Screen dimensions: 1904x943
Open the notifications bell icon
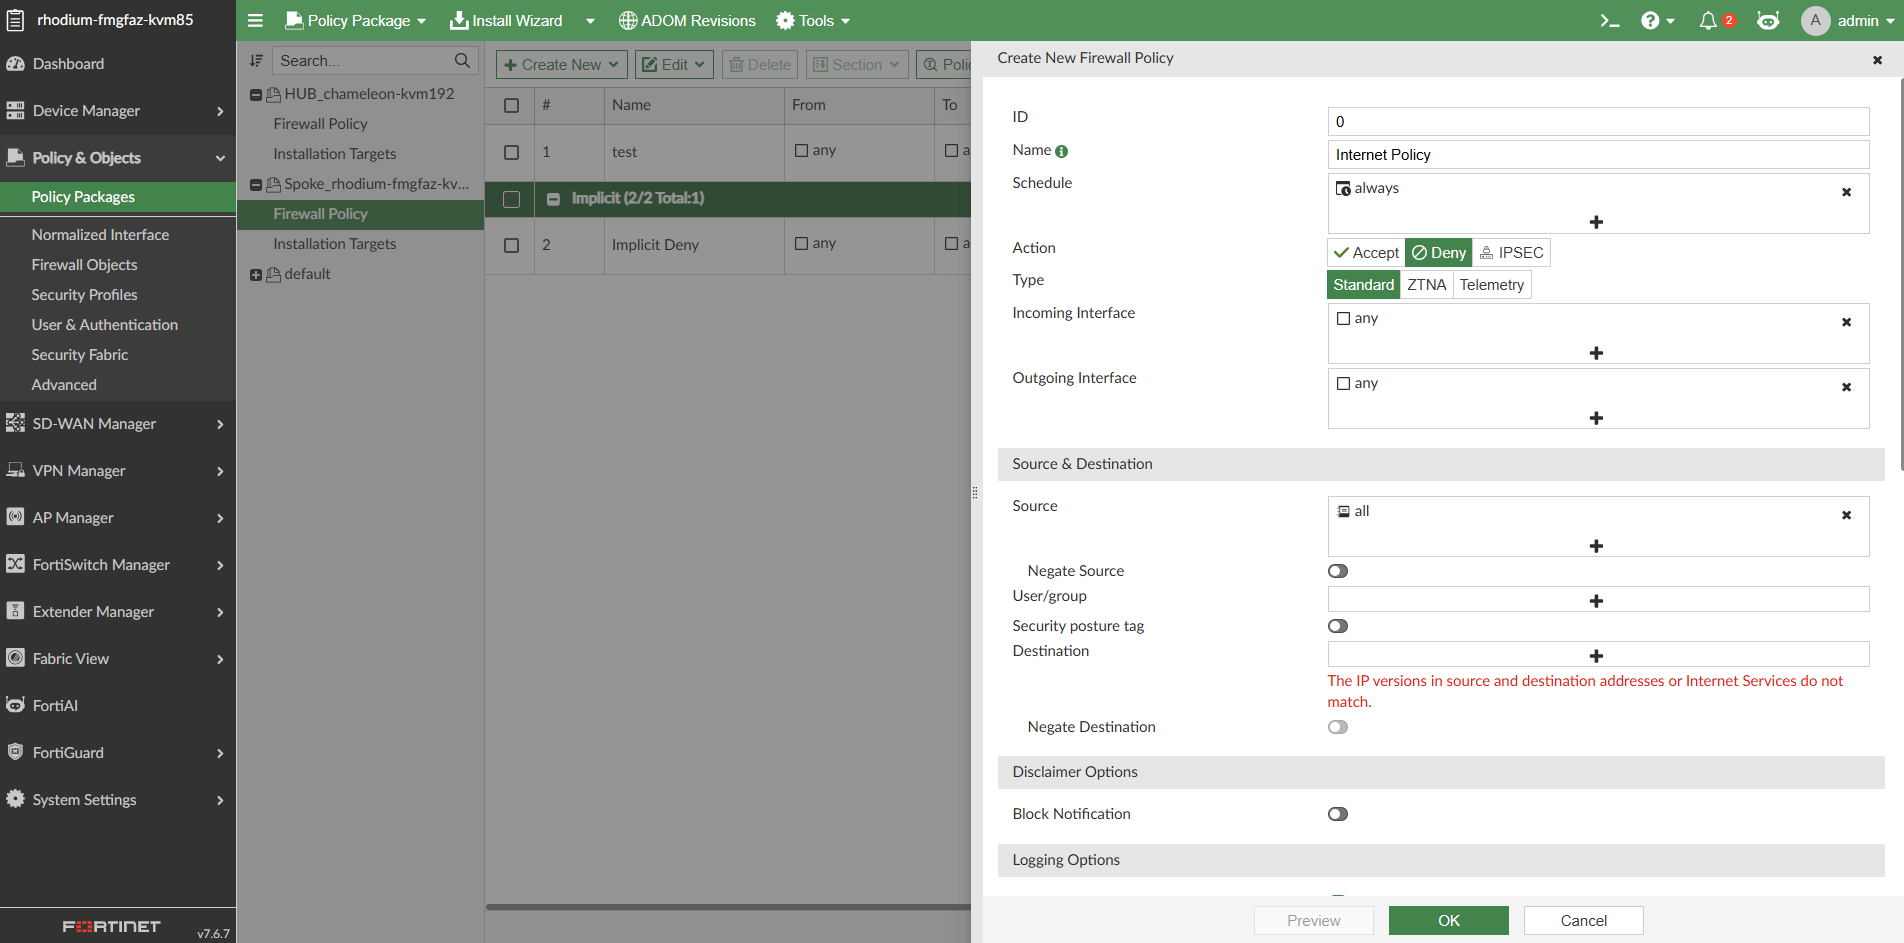[1708, 20]
